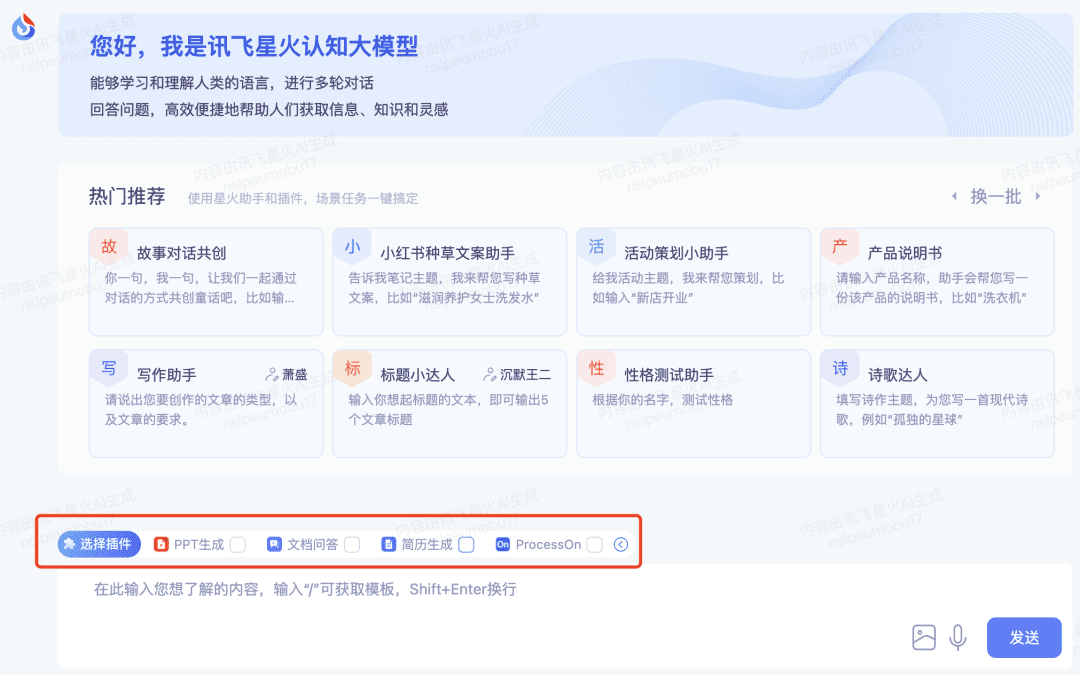Screen dimensions: 1080x675
Task: Click the 简历生成 plugin label
Action: click(426, 544)
